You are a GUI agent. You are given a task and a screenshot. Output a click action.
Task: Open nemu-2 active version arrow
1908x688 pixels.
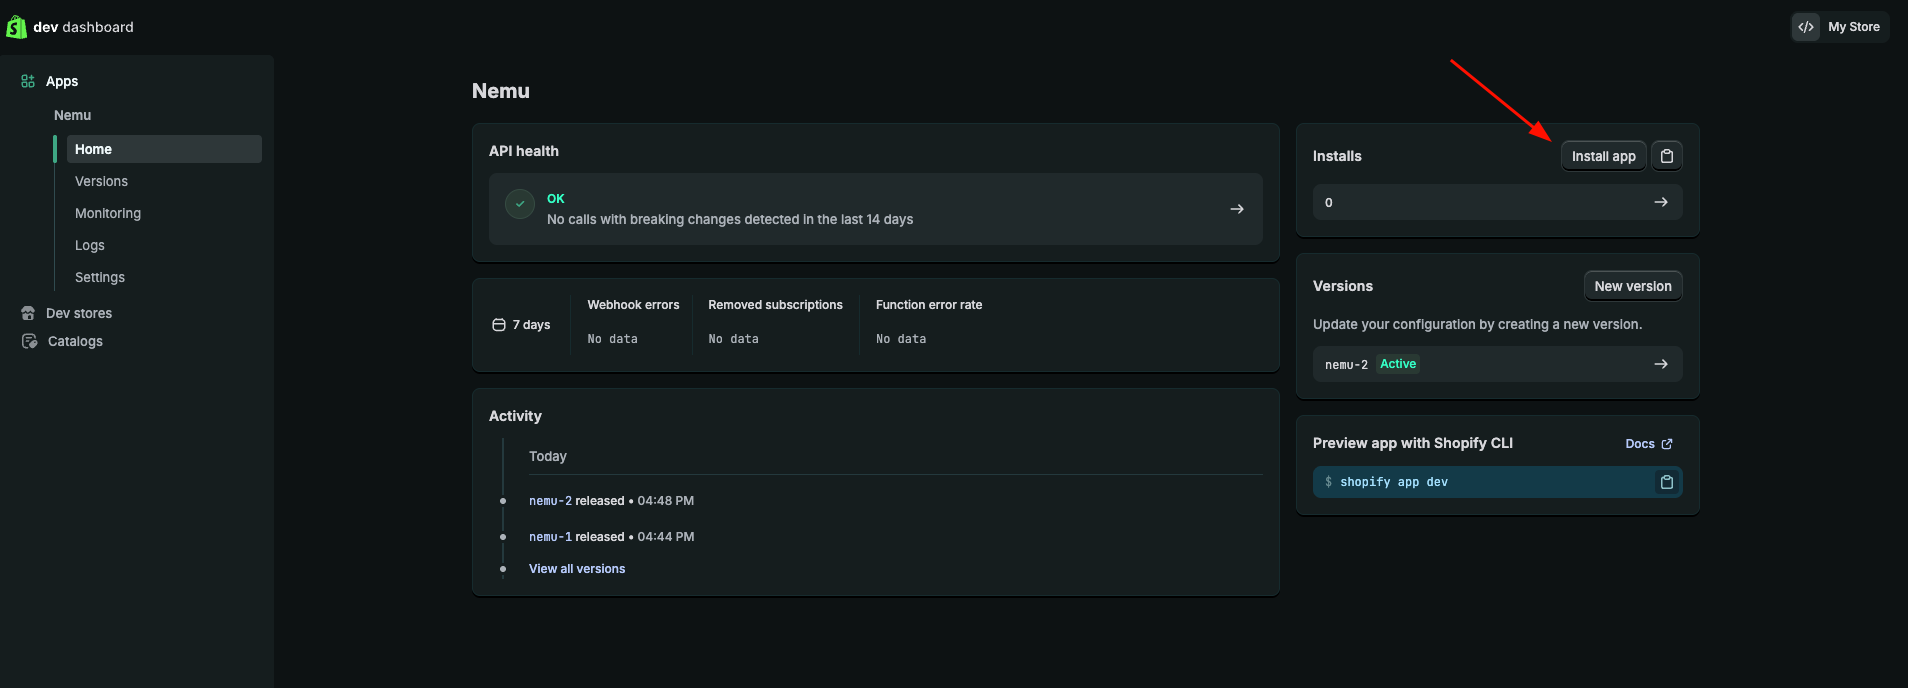(1661, 364)
